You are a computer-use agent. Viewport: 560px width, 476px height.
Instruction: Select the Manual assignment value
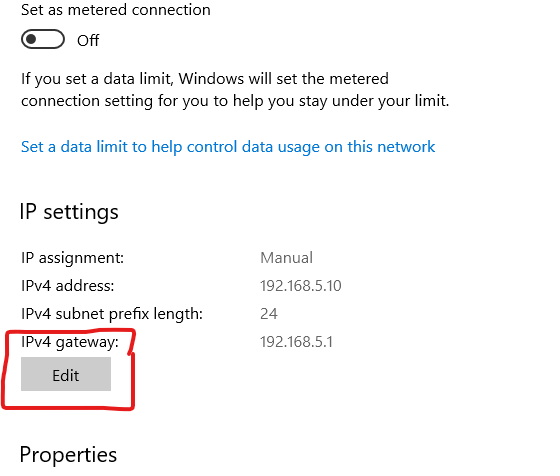click(x=286, y=258)
